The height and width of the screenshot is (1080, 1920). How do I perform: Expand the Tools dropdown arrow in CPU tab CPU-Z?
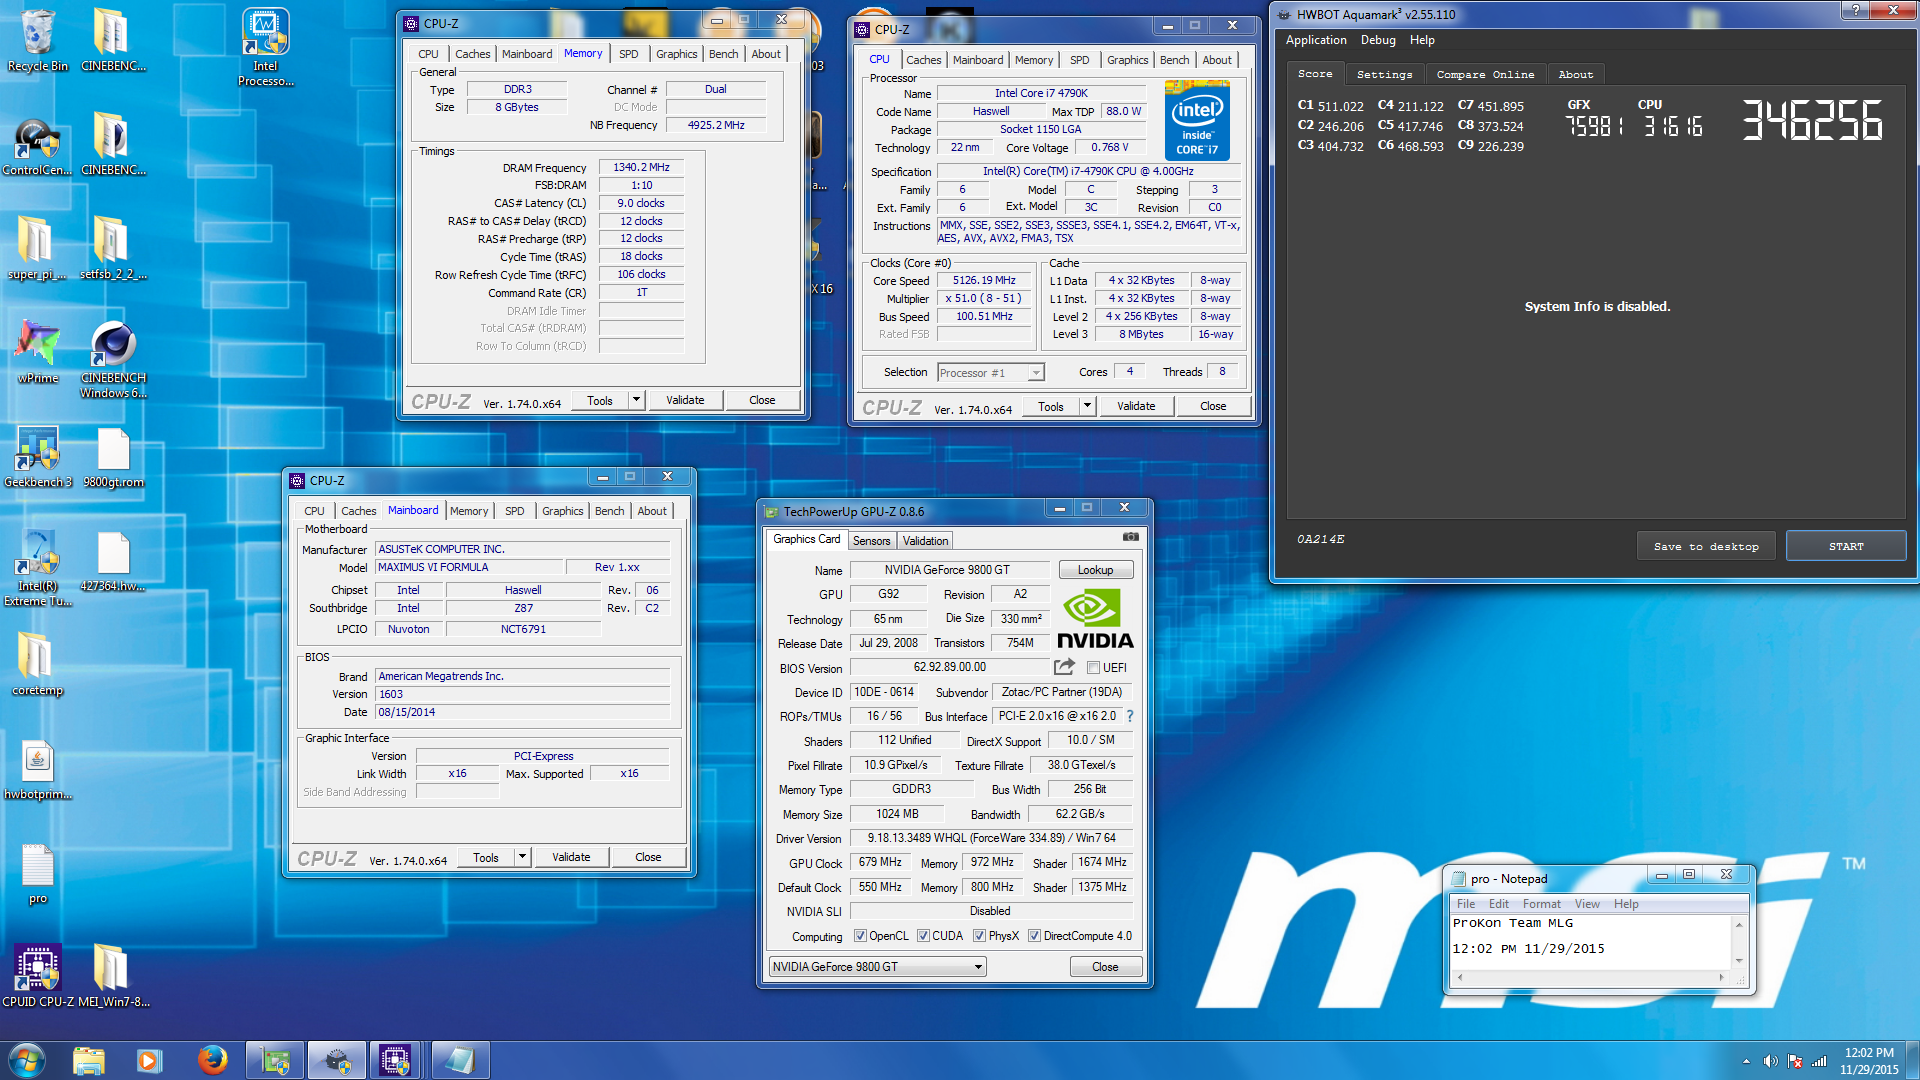pos(1087,406)
